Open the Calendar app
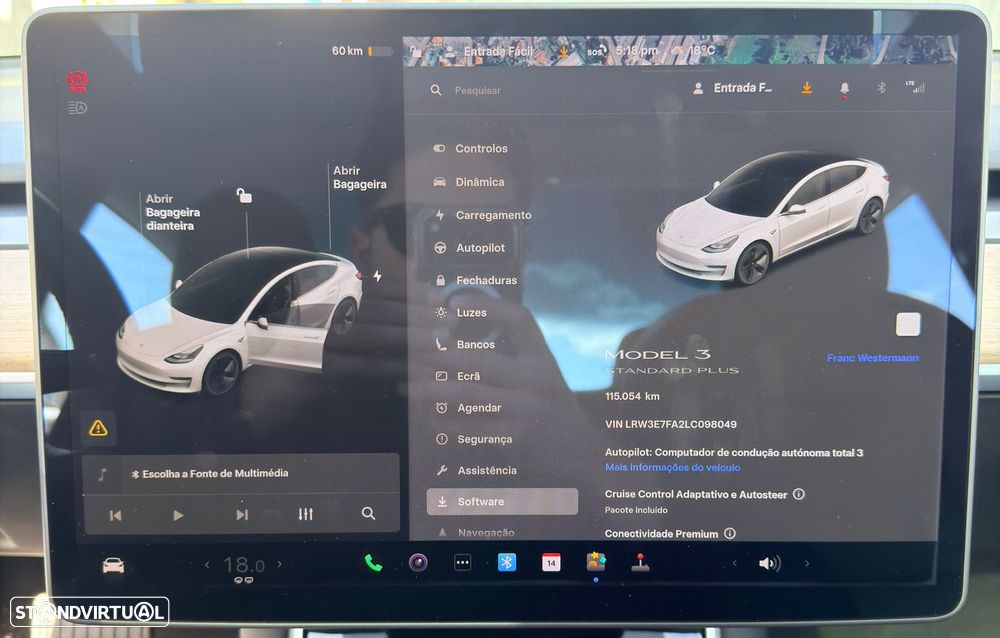Image resolution: width=1000 pixels, height=638 pixels. [x=551, y=562]
